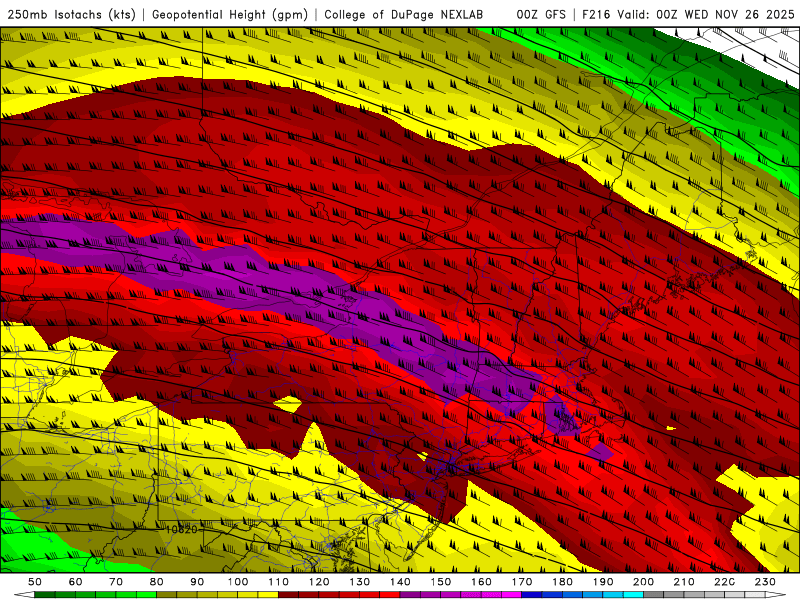Viewport: 800px width, 600px height.
Task: Click the '110' value on the color scale
Action: pos(279,582)
